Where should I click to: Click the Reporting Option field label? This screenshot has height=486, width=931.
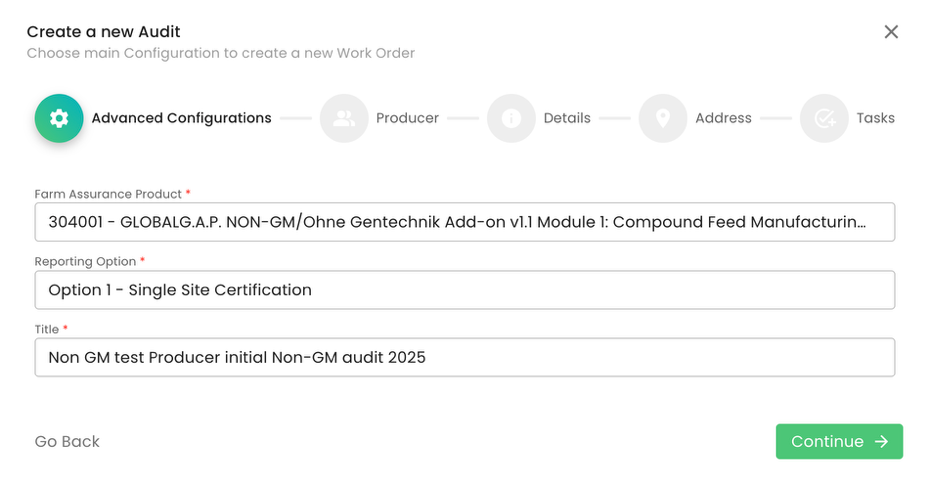coord(85,262)
